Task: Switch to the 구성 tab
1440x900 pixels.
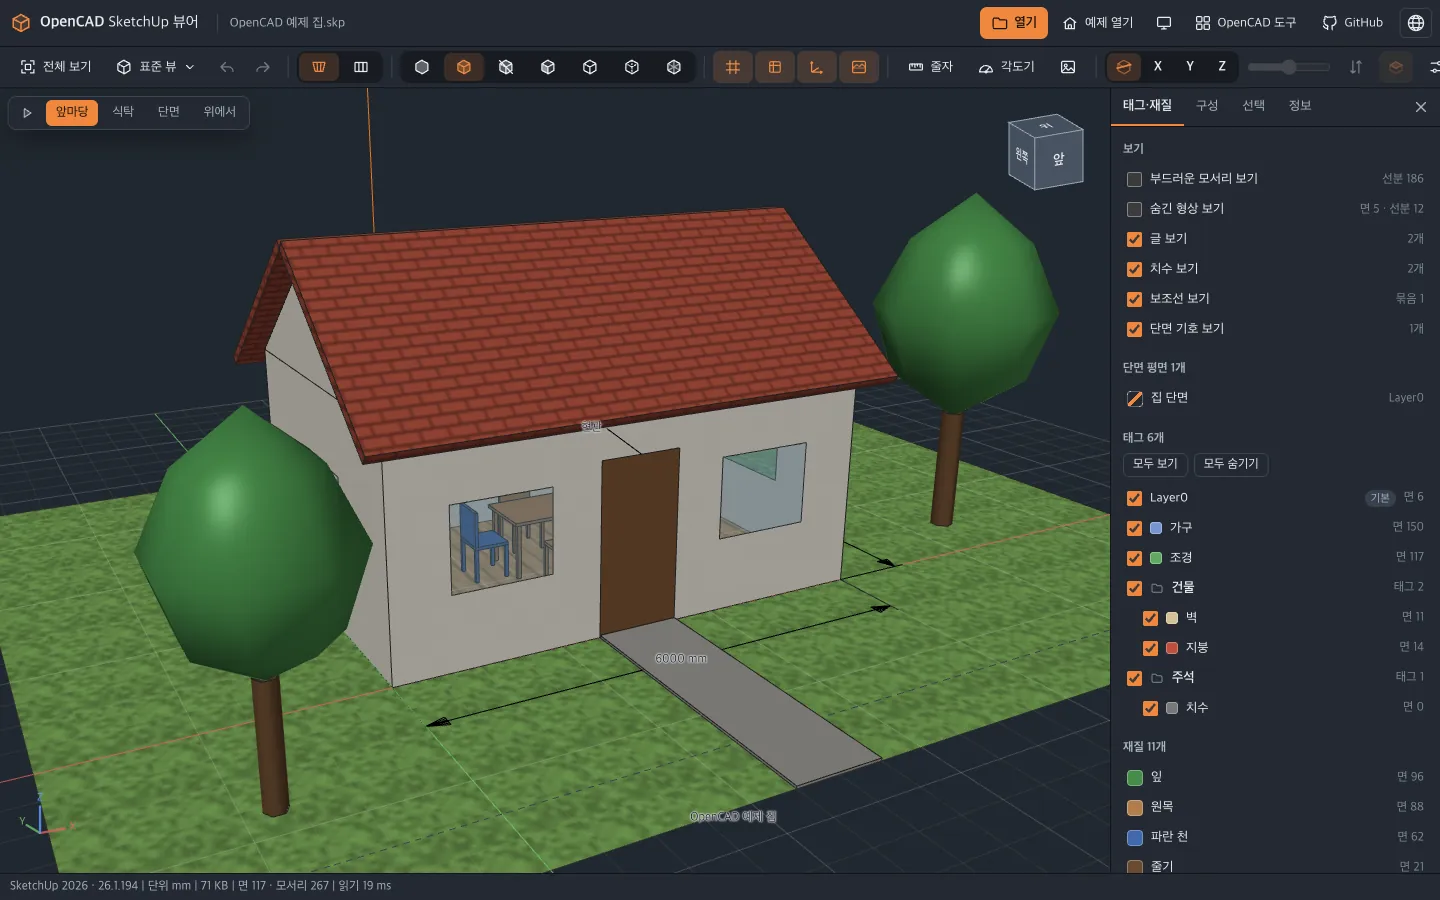Action: [1207, 106]
